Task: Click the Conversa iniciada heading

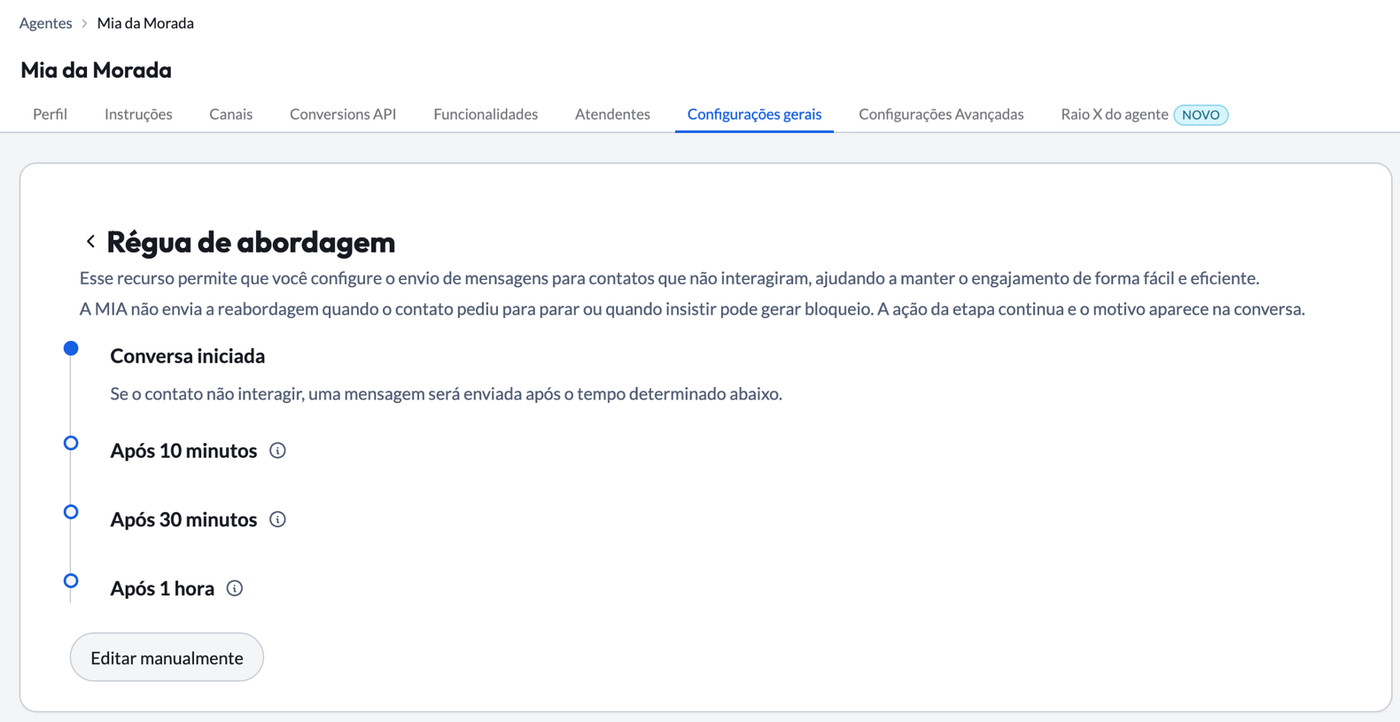Action: (187, 356)
